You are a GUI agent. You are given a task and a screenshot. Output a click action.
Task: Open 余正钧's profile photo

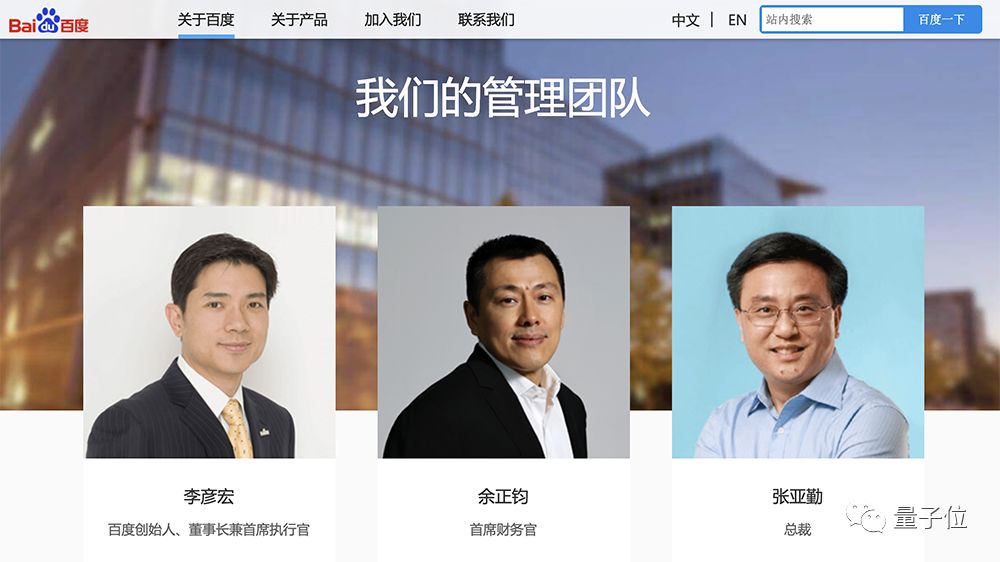[504, 332]
